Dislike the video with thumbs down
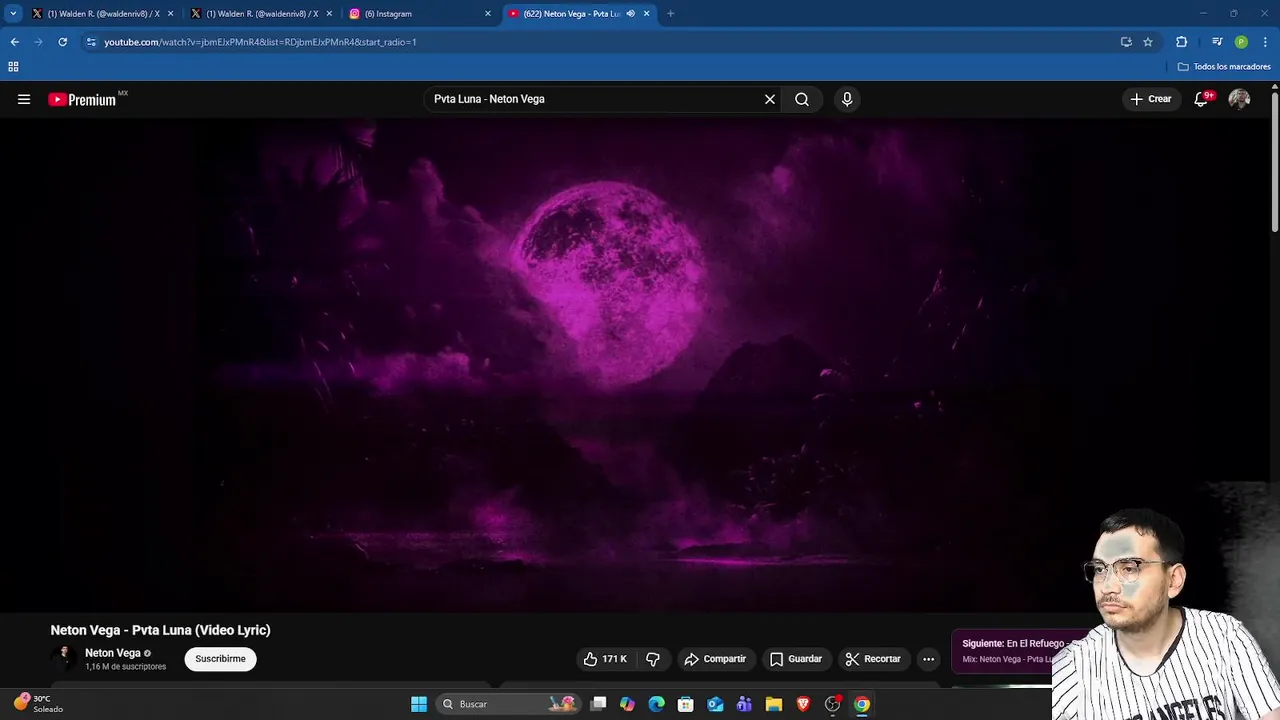1280x720 pixels. point(653,659)
